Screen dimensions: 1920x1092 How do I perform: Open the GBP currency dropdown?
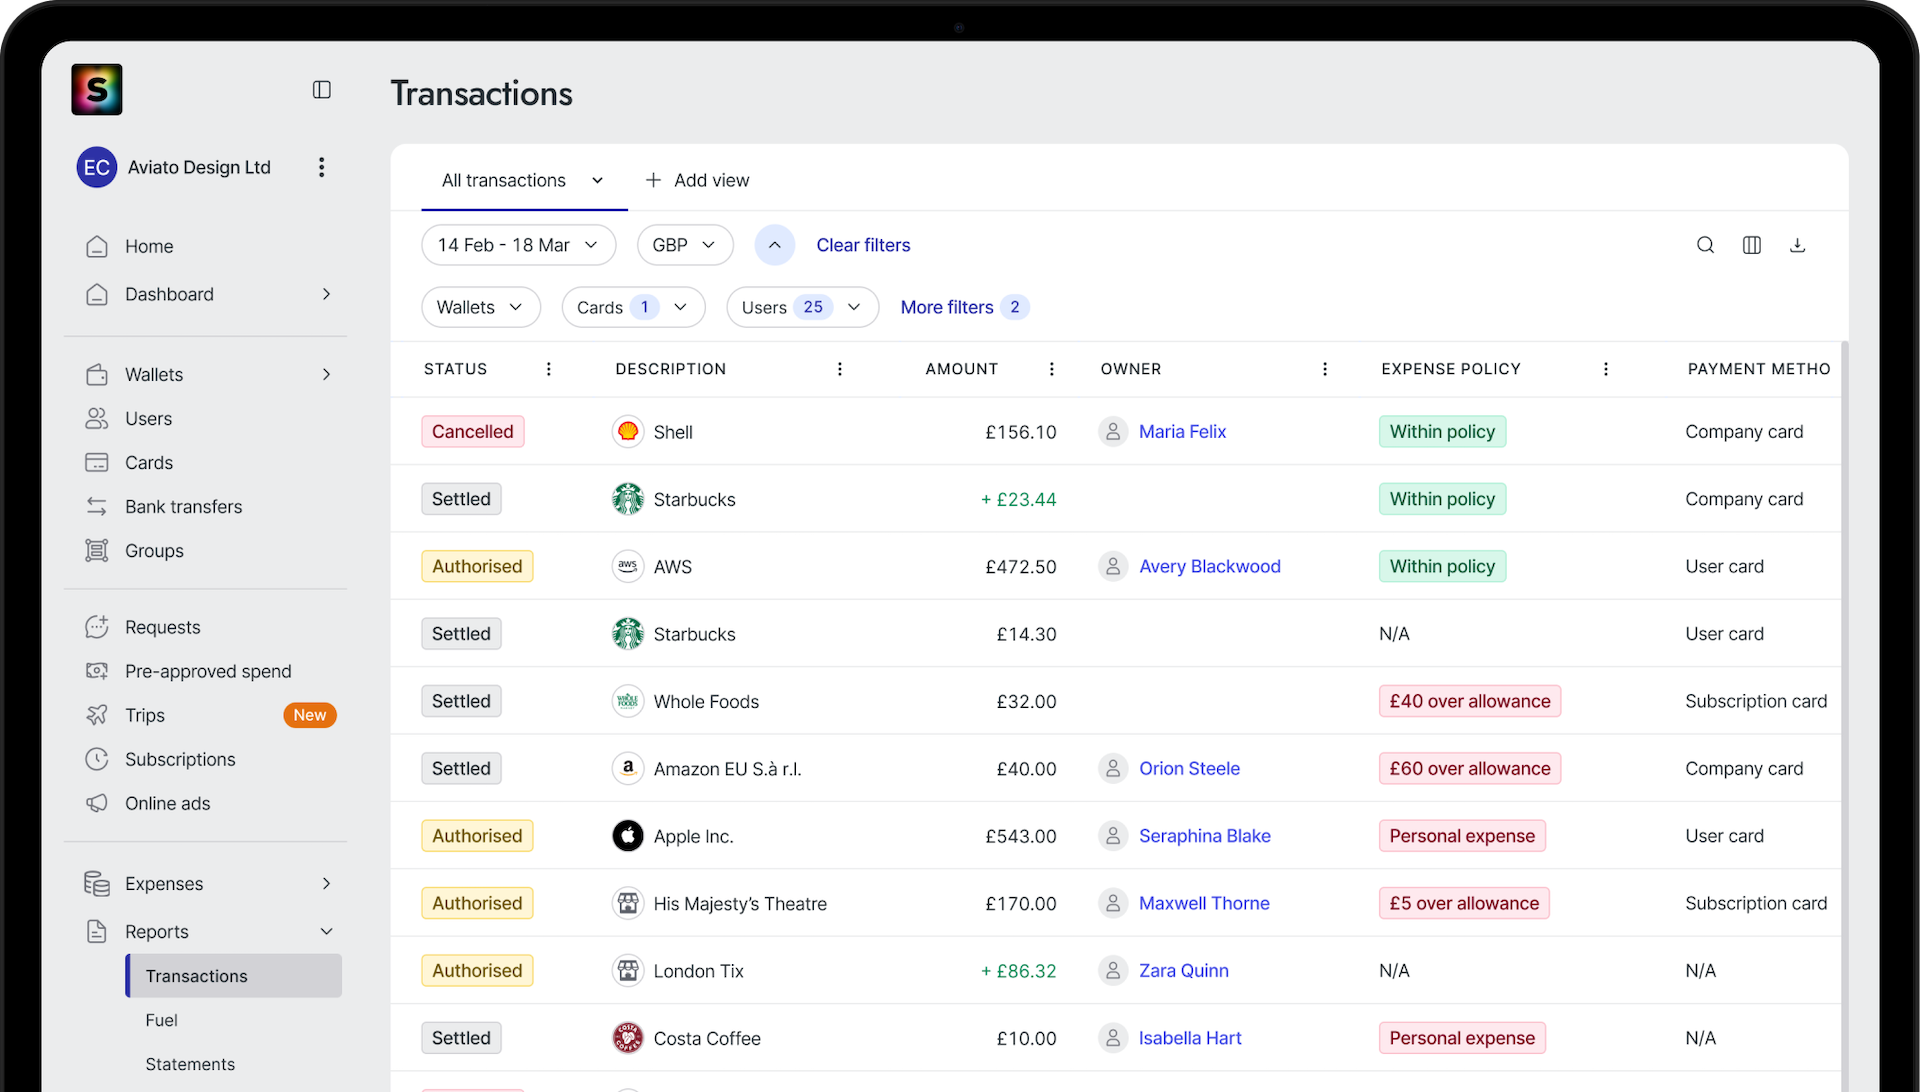point(684,245)
